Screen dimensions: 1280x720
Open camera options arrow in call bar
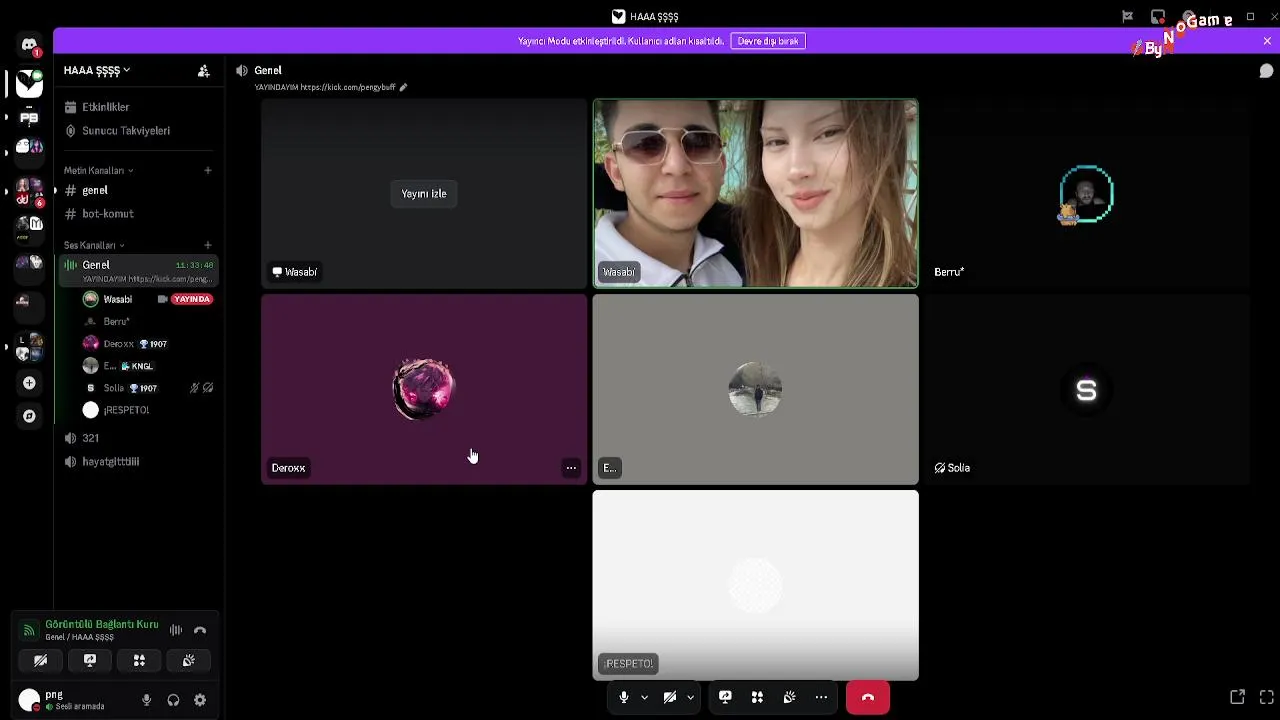tap(690, 698)
